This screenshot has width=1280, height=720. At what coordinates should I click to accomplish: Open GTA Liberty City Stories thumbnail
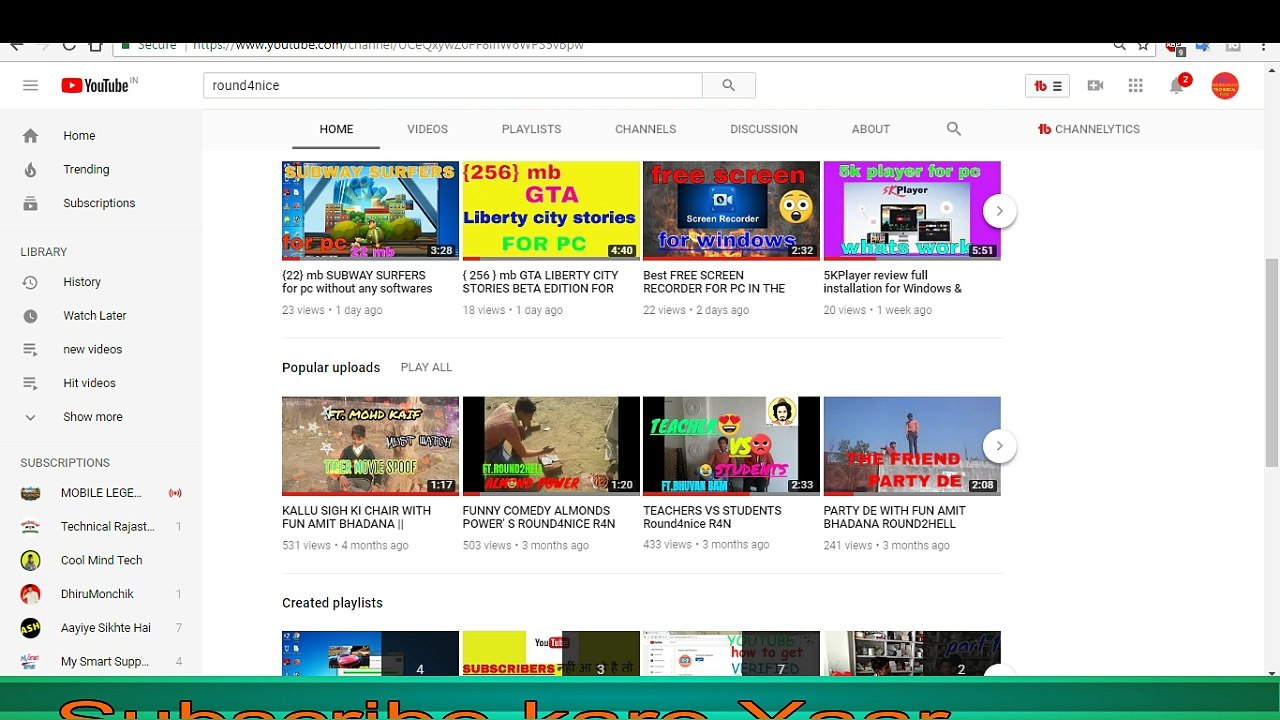coord(551,210)
